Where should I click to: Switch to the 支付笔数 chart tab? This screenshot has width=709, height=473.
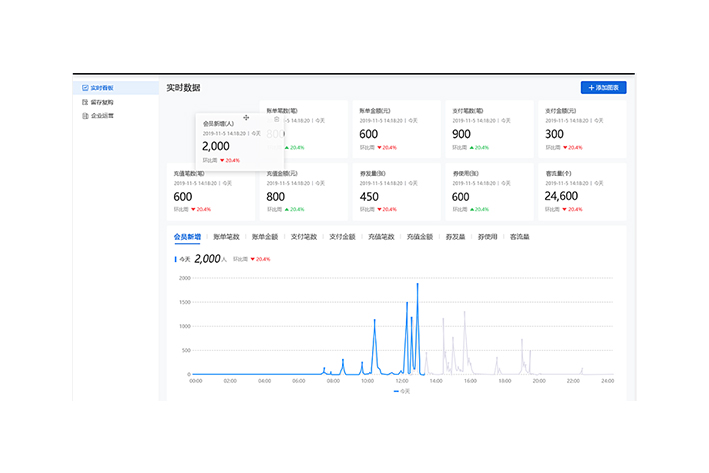(303, 237)
